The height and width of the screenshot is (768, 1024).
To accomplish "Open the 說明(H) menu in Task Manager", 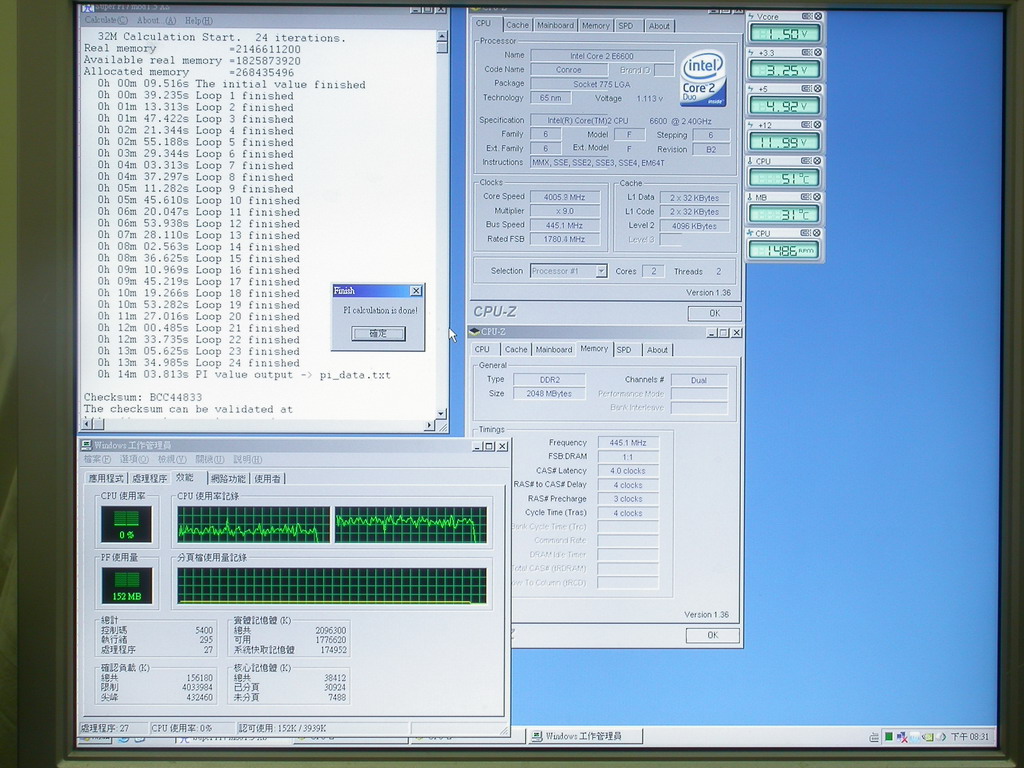I will (x=248, y=460).
